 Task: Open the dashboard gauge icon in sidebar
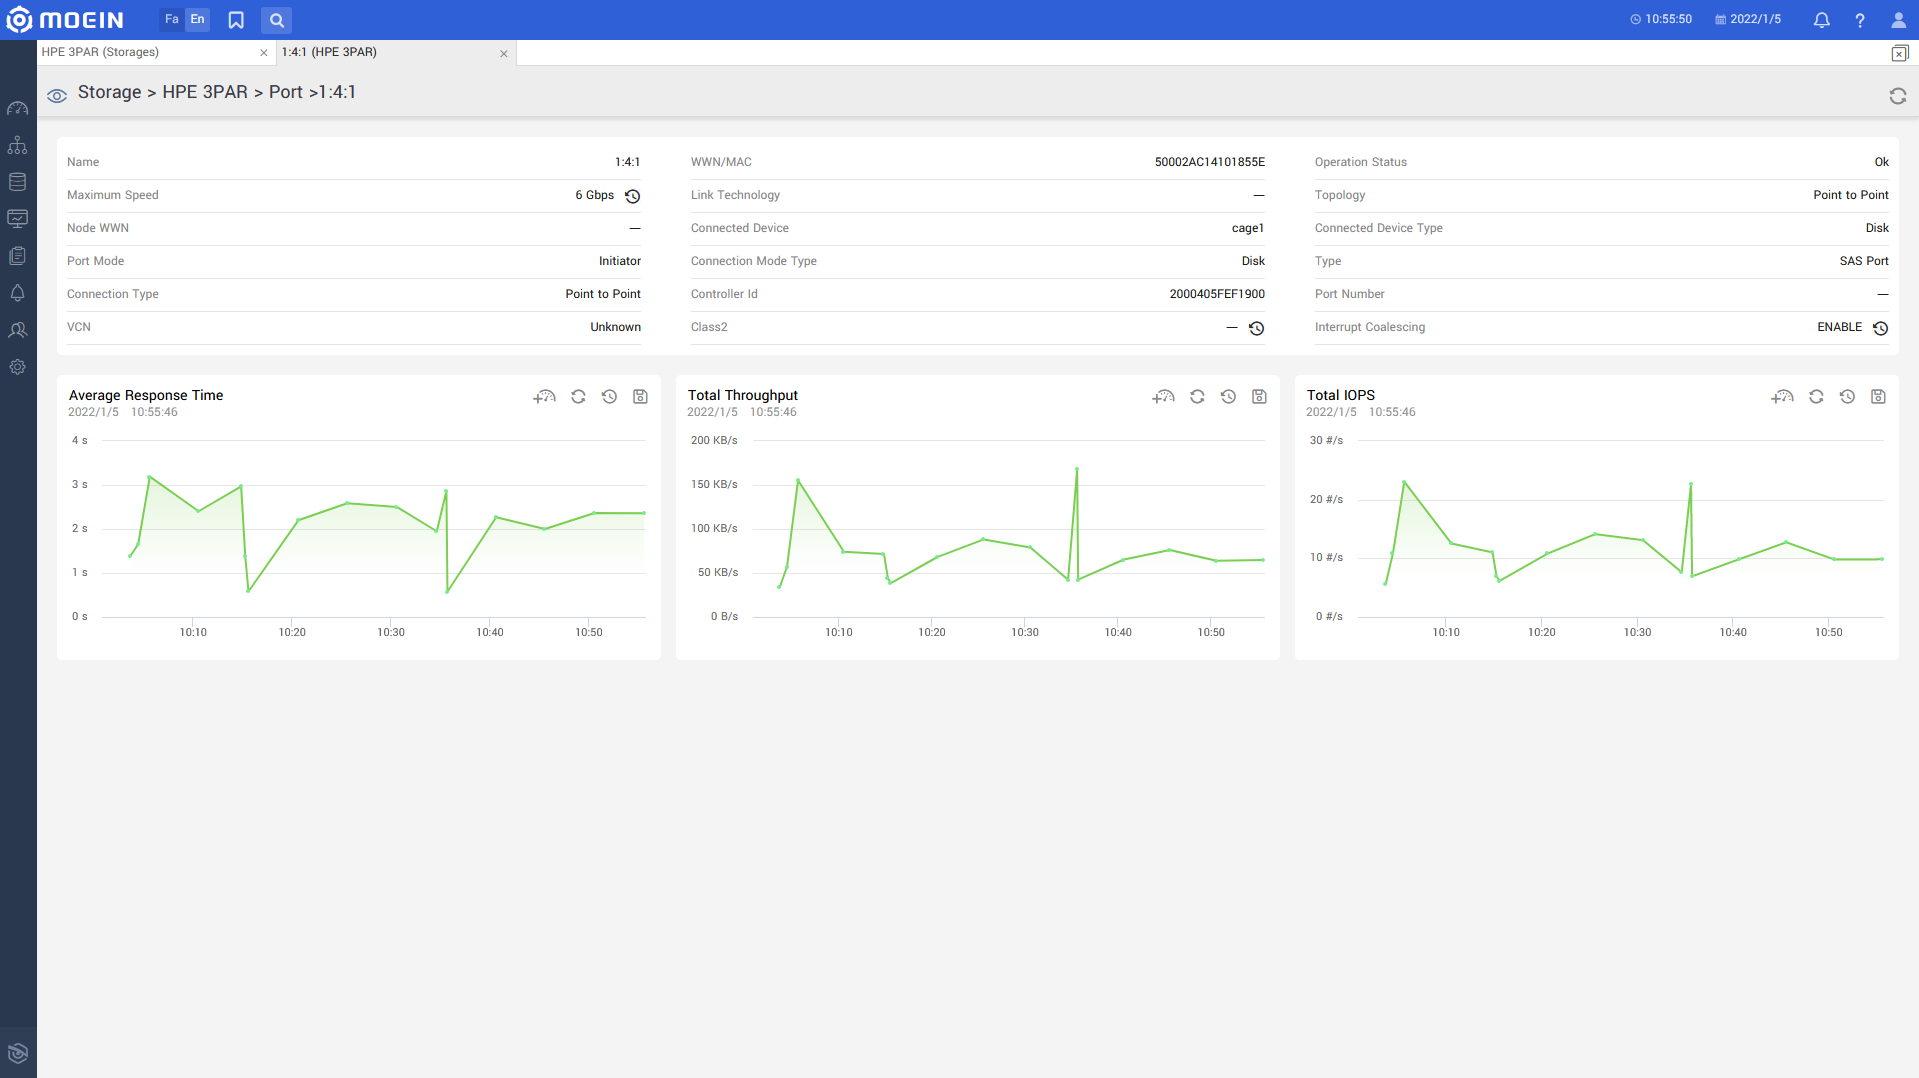pyautogui.click(x=18, y=108)
